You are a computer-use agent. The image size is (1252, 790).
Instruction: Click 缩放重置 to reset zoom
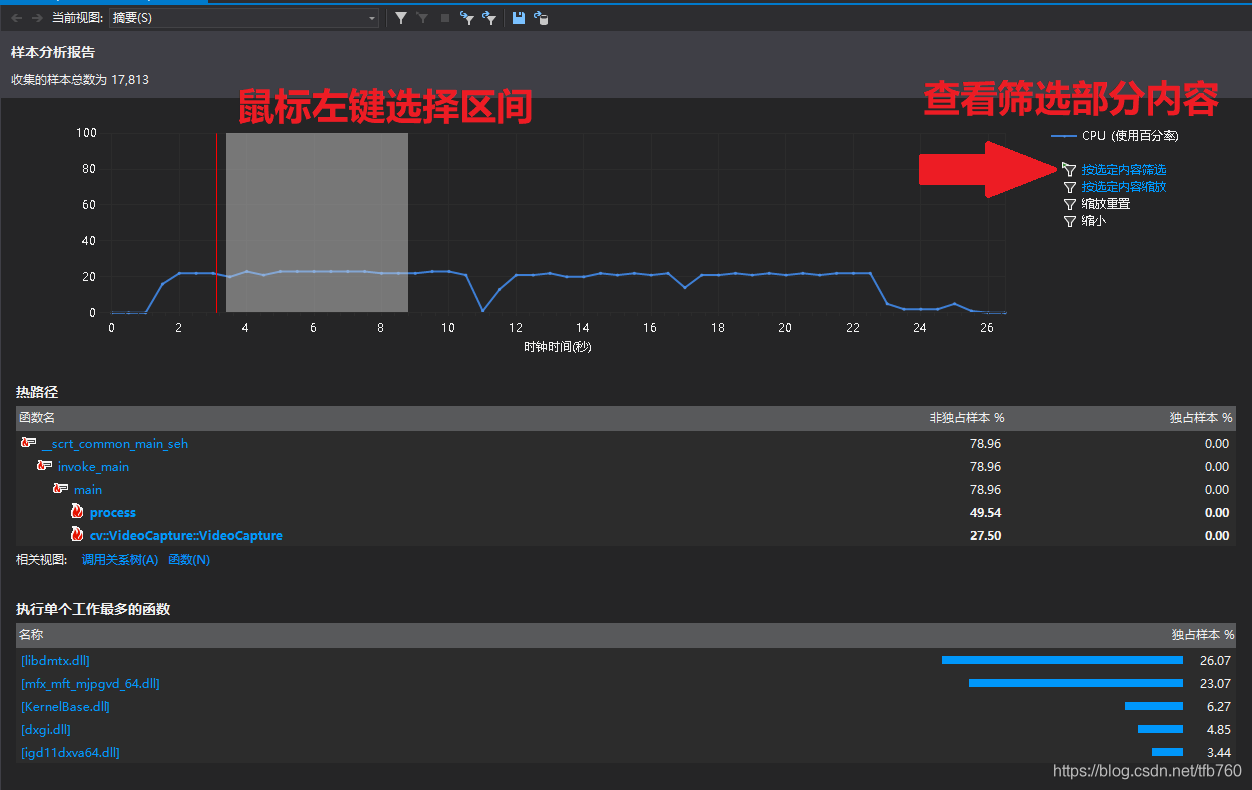click(1106, 204)
